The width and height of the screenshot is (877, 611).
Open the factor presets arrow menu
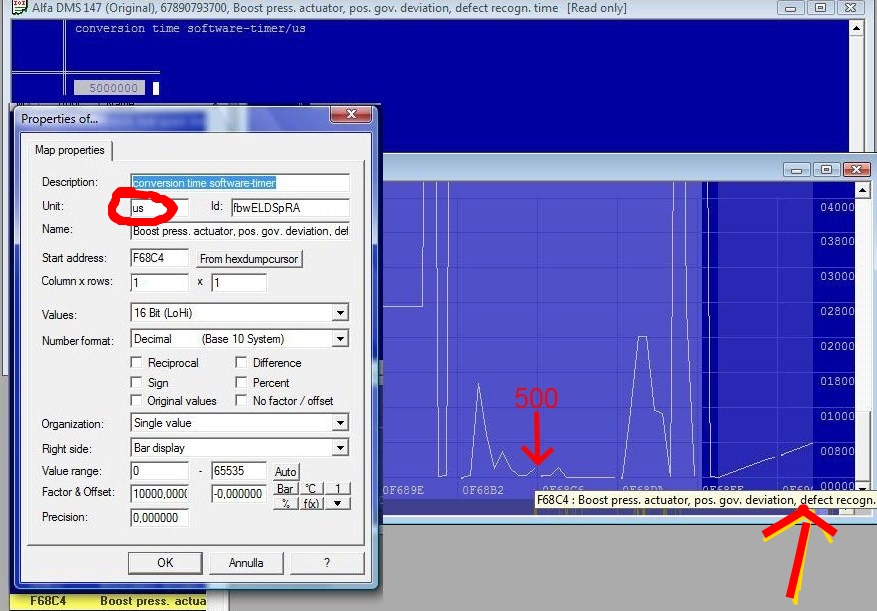pyautogui.click(x=338, y=503)
